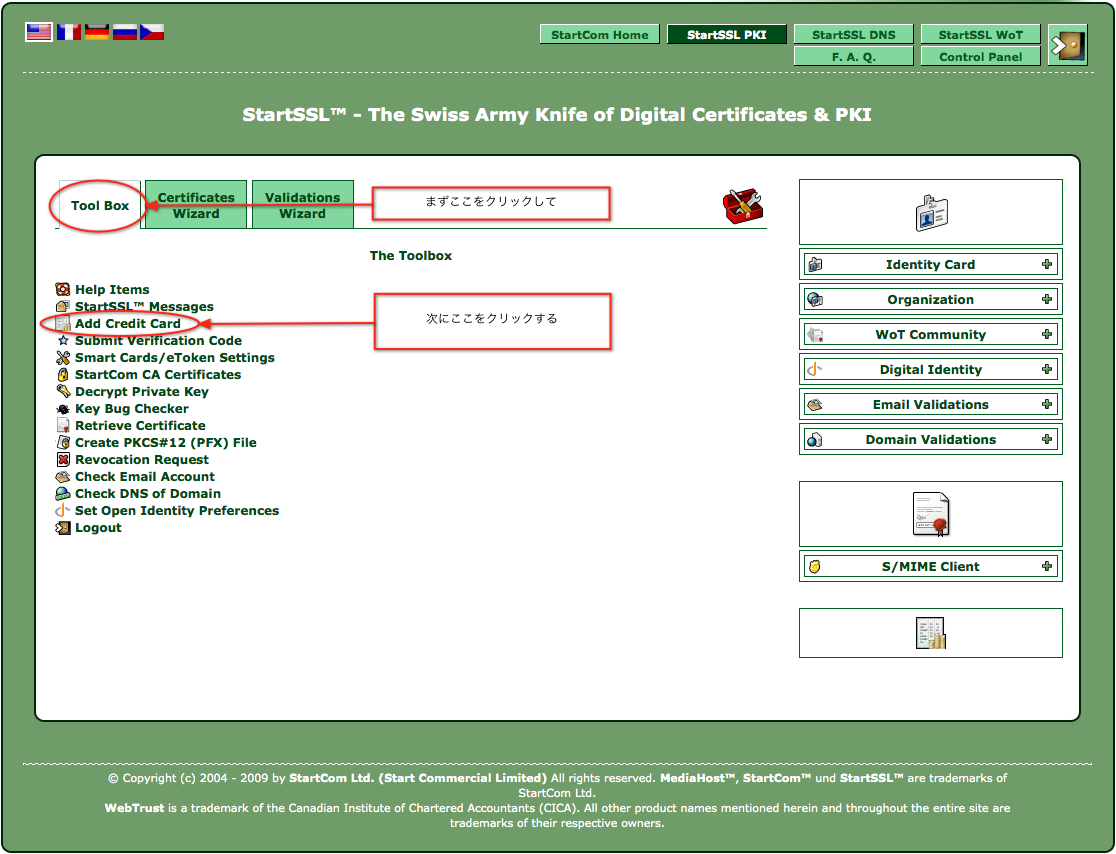The height and width of the screenshot is (854, 1116).
Task: Click the Check DNS of Domain icon
Action: point(63,493)
